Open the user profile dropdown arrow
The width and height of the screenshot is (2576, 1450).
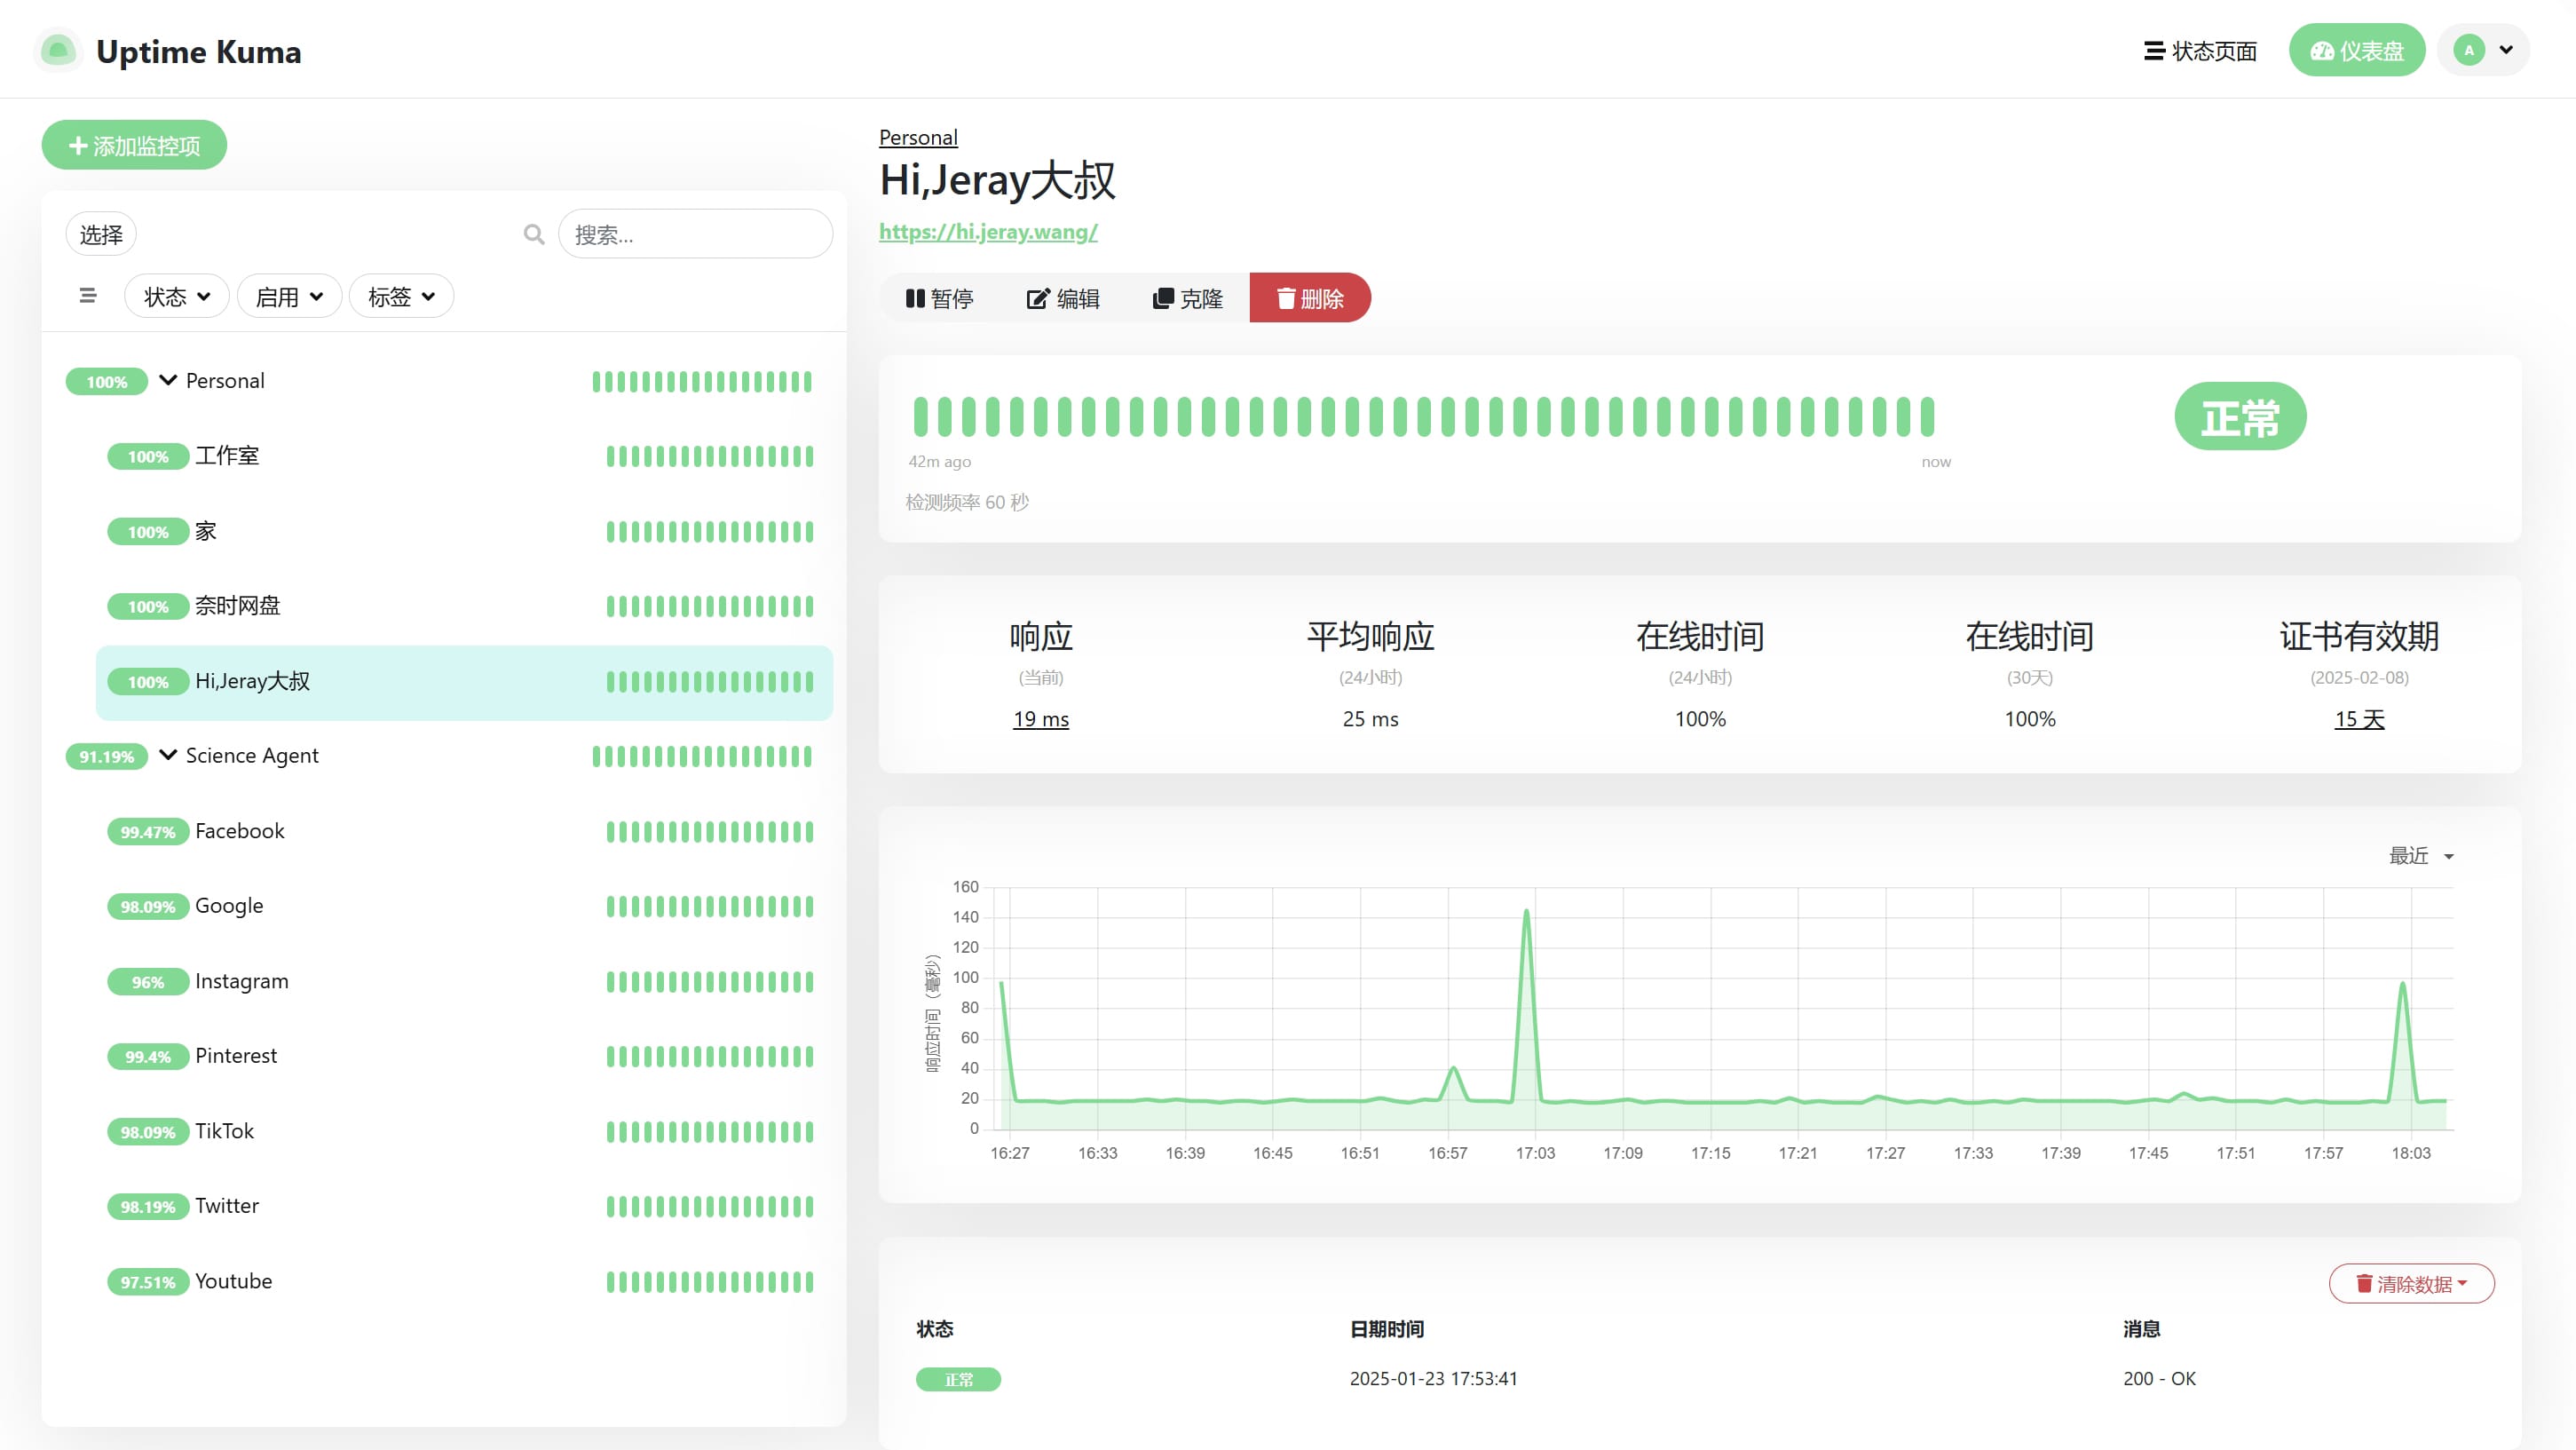(x=2506, y=50)
